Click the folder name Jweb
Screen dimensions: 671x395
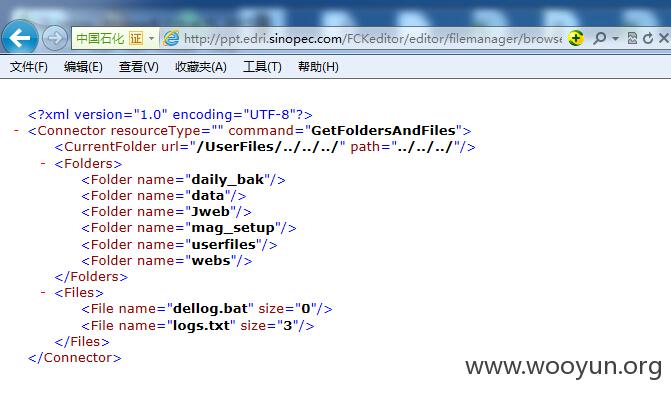(x=211, y=211)
